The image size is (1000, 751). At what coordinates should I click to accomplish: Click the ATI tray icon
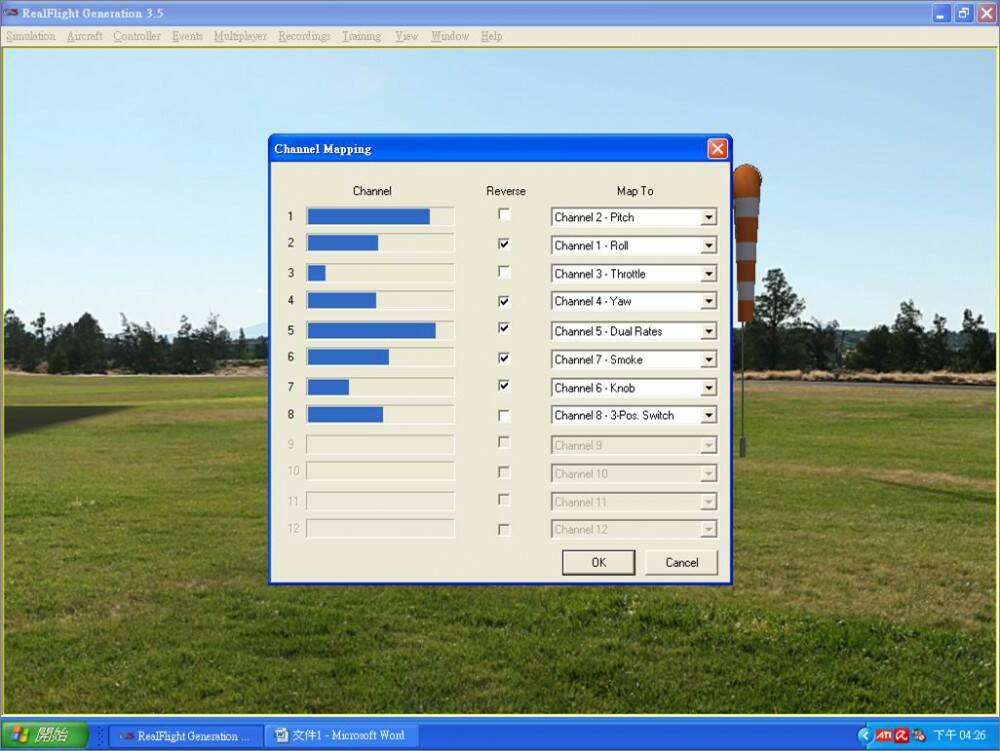click(x=884, y=736)
